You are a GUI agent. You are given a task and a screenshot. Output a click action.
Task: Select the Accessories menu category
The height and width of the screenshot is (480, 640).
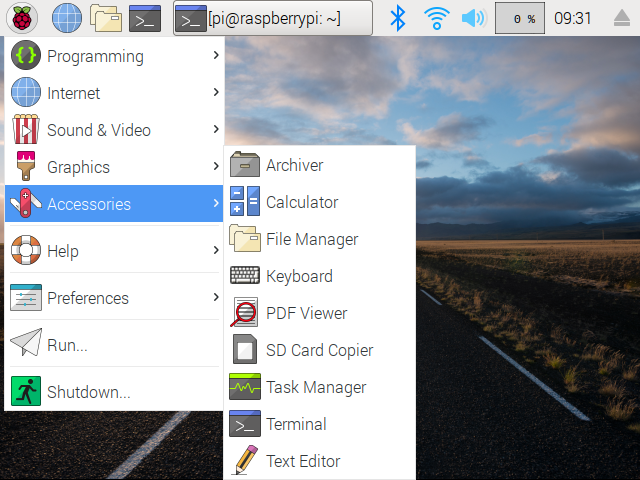pos(114,203)
